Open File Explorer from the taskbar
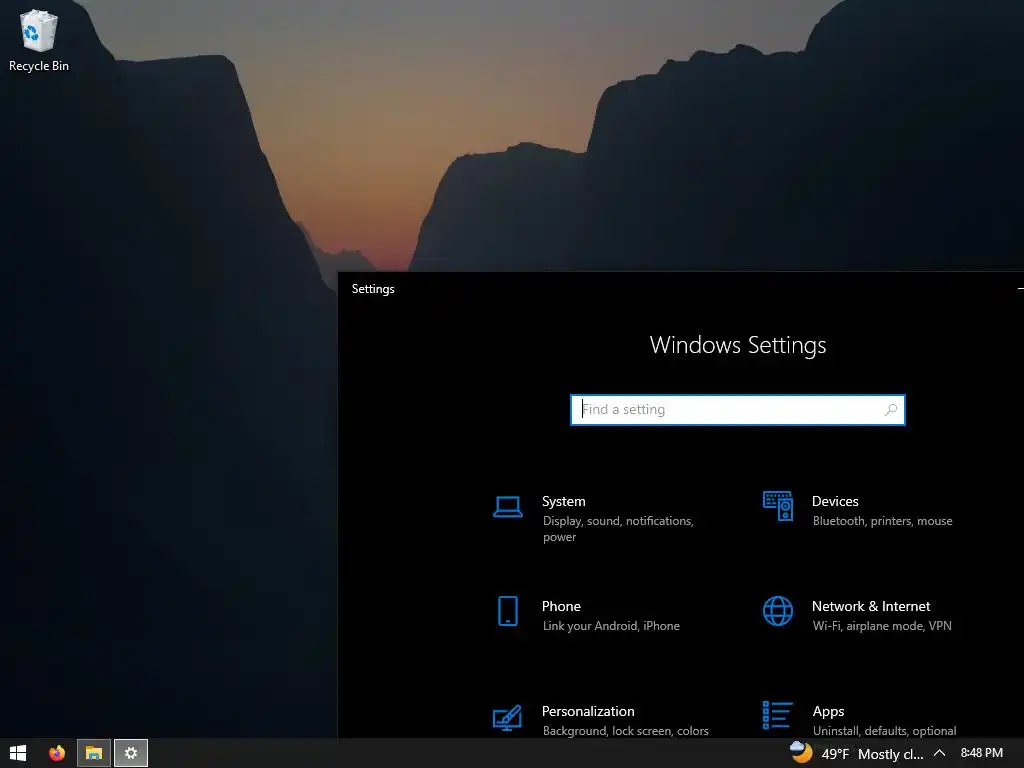The image size is (1024, 768). (x=94, y=753)
